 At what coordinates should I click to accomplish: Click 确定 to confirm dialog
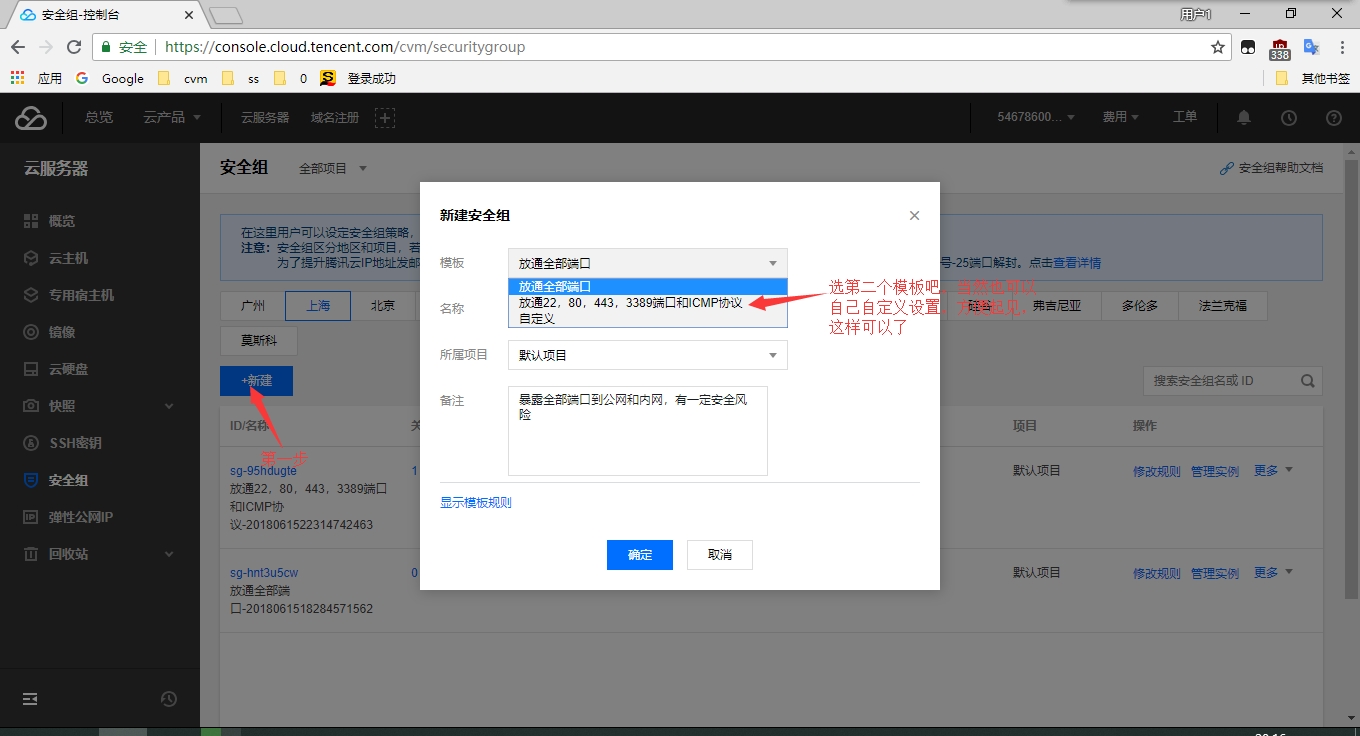pyautogui.click(x=640, y=555)
